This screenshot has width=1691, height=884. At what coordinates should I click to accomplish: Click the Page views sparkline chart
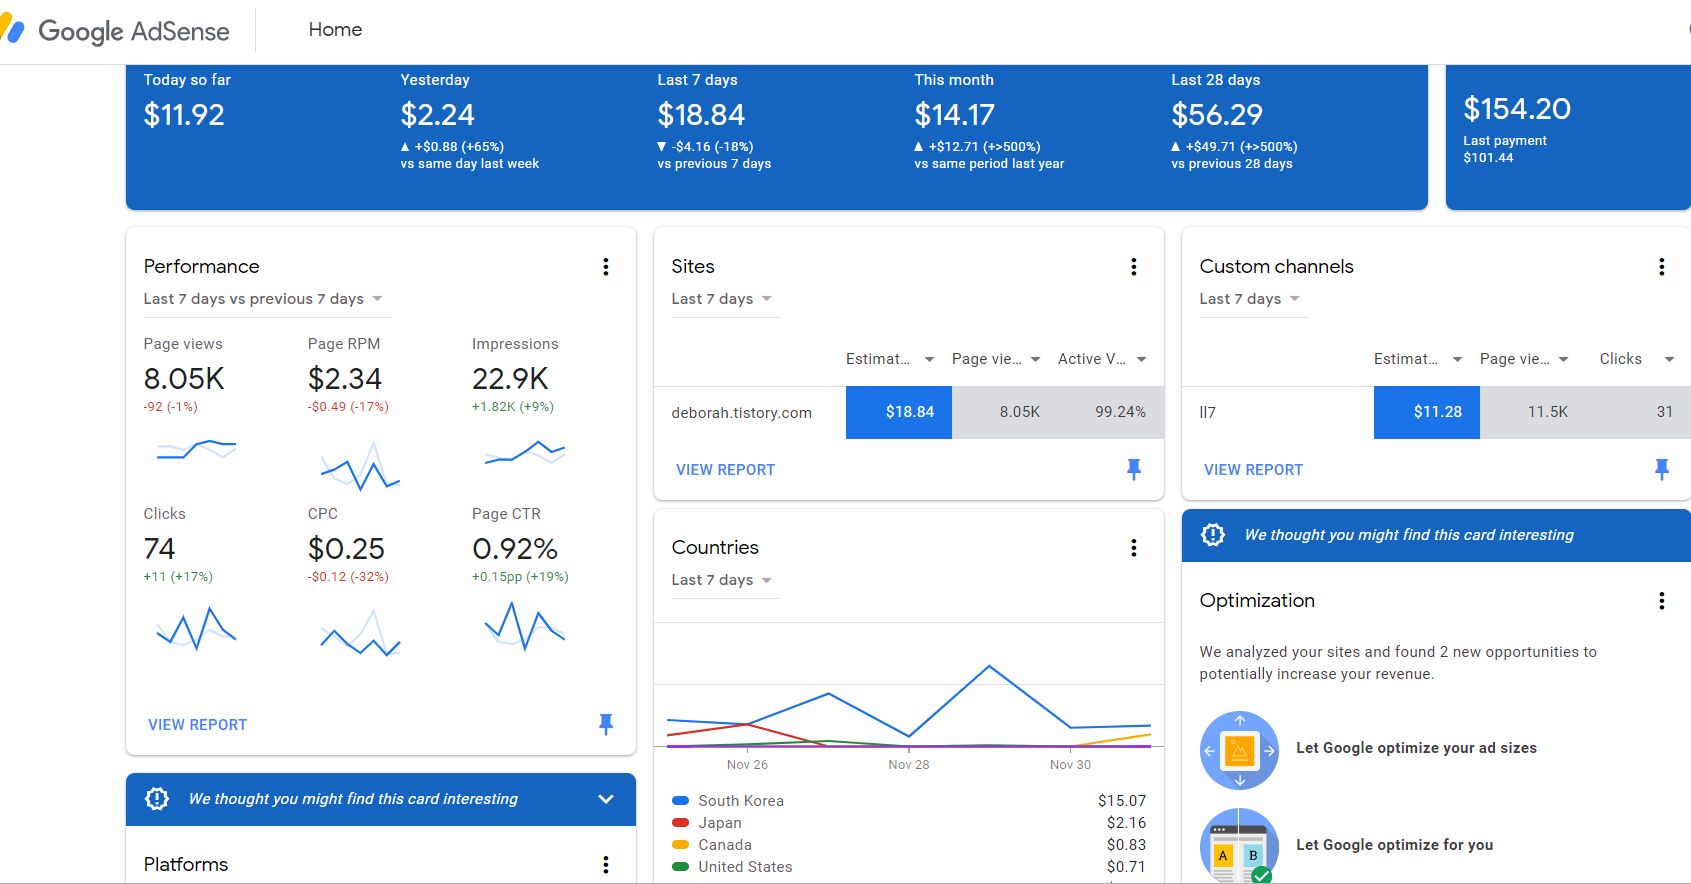196,449
